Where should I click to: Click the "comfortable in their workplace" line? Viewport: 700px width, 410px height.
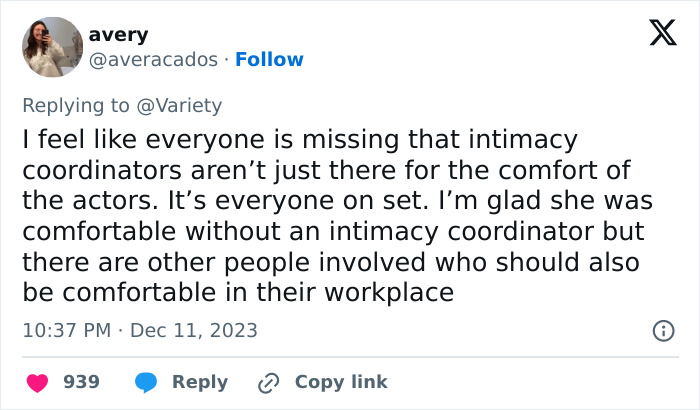coord(238,293)
